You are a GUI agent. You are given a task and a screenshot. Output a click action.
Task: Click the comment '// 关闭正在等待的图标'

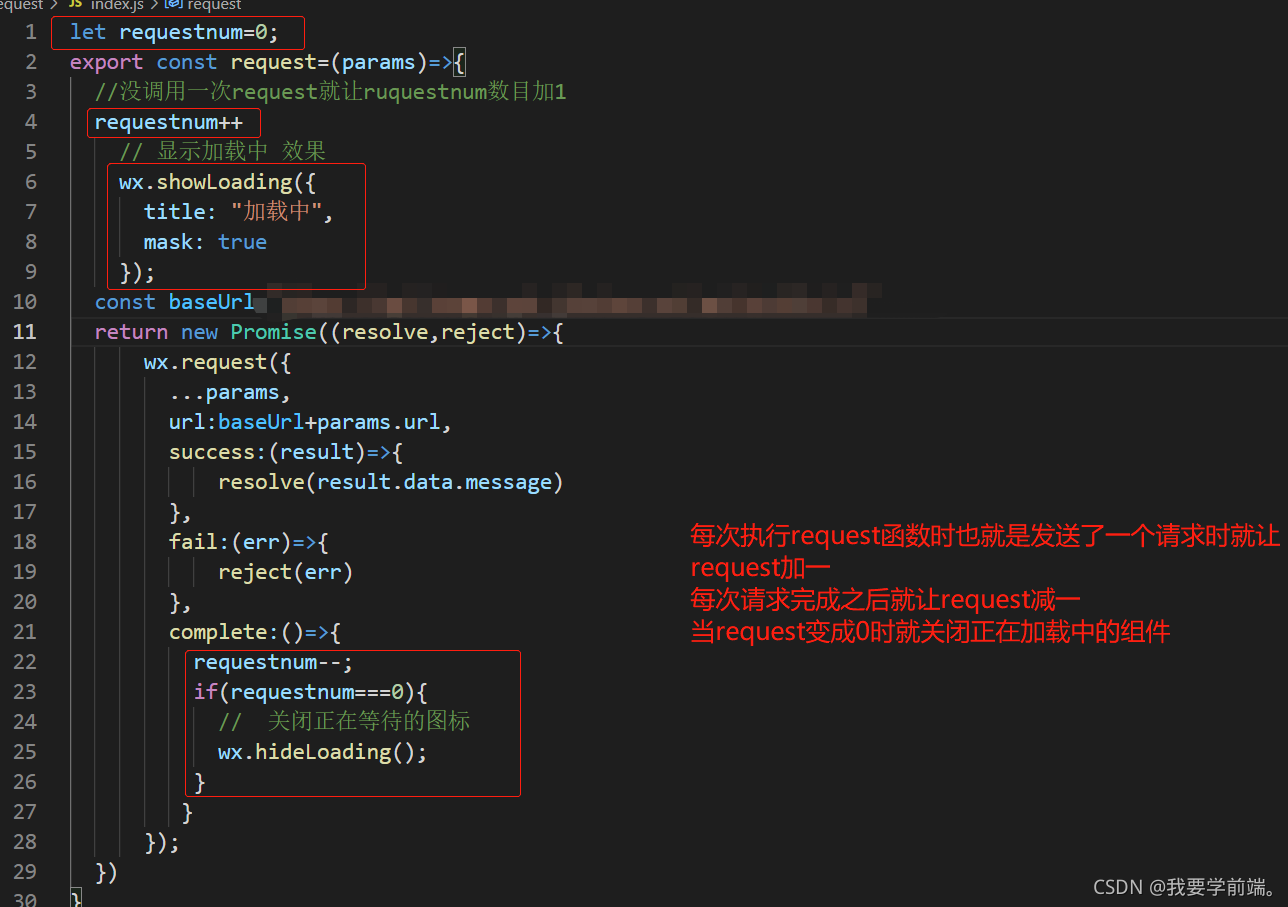[x=344, y=722]
